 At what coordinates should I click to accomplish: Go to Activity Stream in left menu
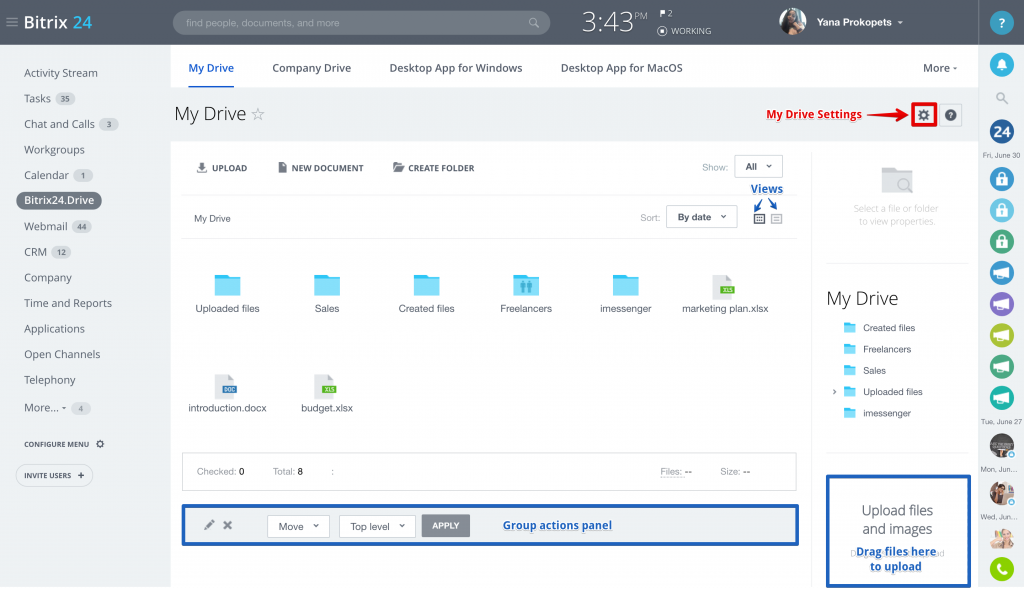click(x=61, y=73)
